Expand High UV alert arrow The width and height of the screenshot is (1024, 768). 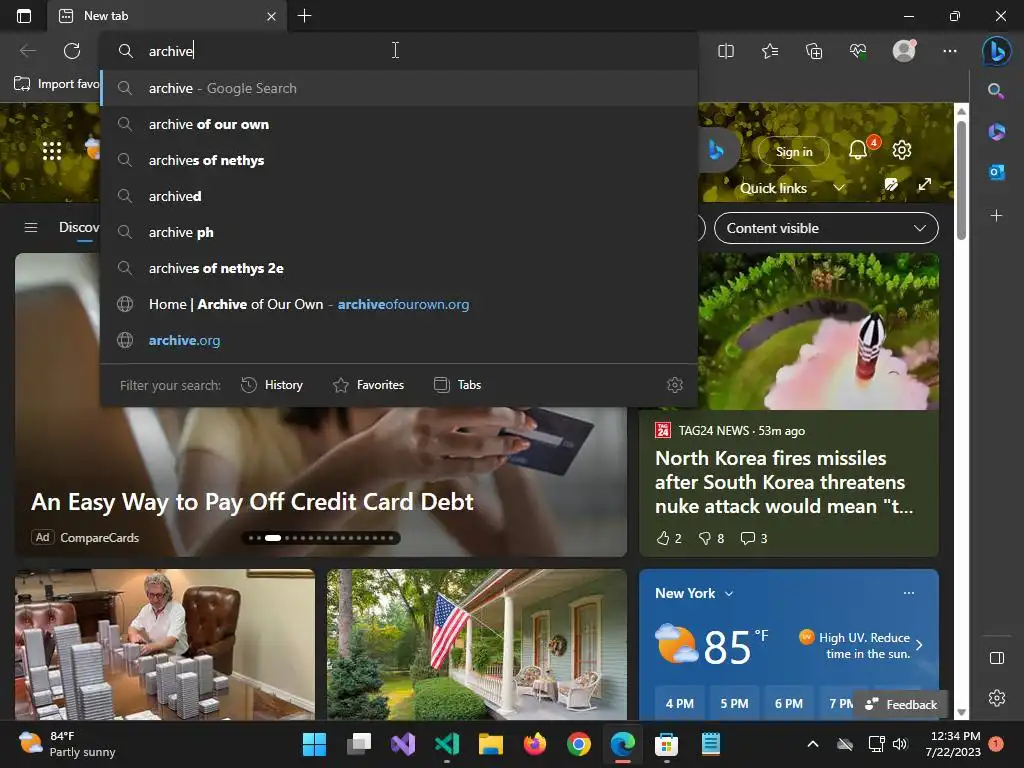[919, 645]
